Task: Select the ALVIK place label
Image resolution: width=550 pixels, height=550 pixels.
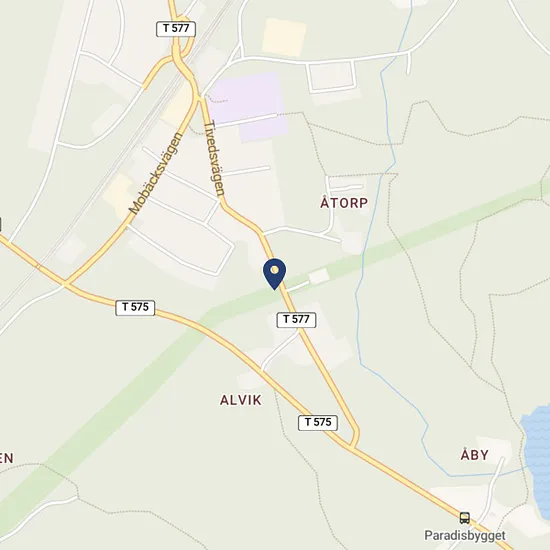Action: coord(241,400)
